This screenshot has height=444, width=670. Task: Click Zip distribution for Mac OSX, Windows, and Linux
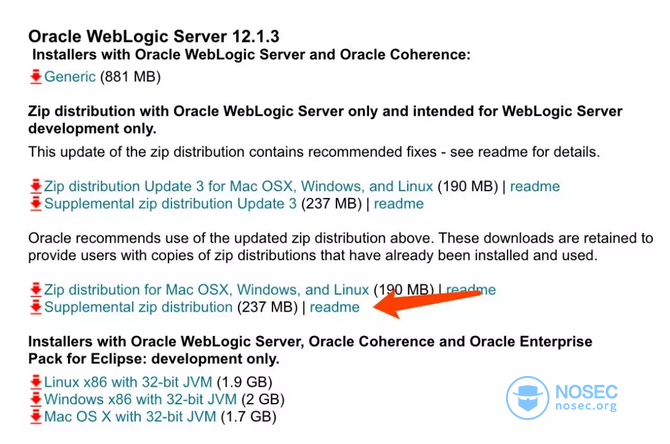pos(206,290)
